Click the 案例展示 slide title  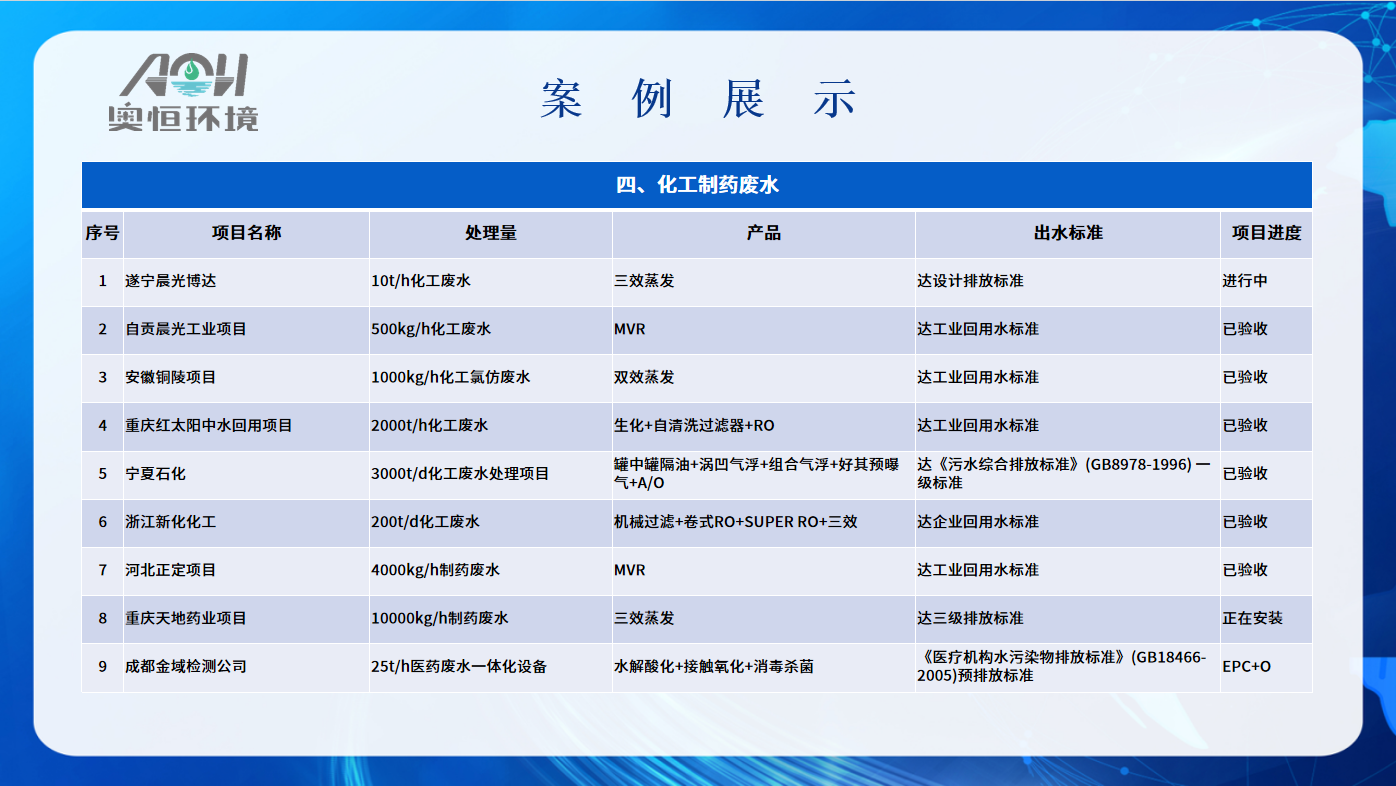[698, 100]
